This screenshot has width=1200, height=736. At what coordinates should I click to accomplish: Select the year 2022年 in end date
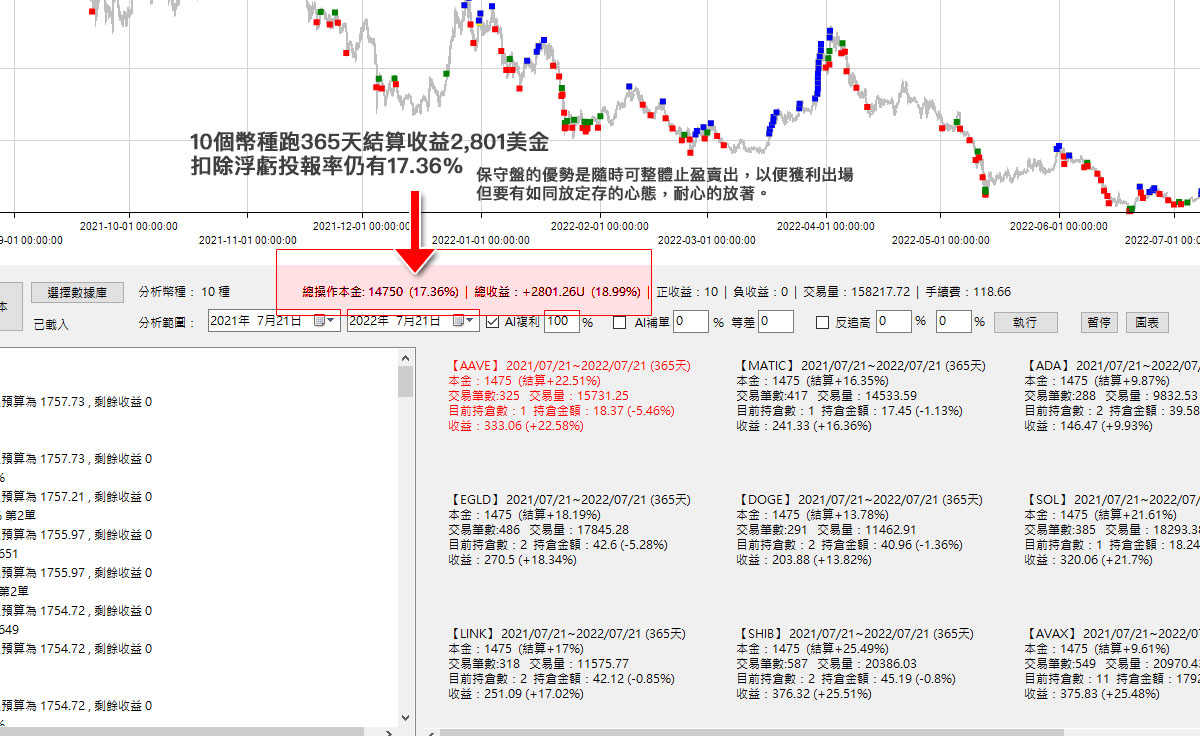click(x=367, y=321)
